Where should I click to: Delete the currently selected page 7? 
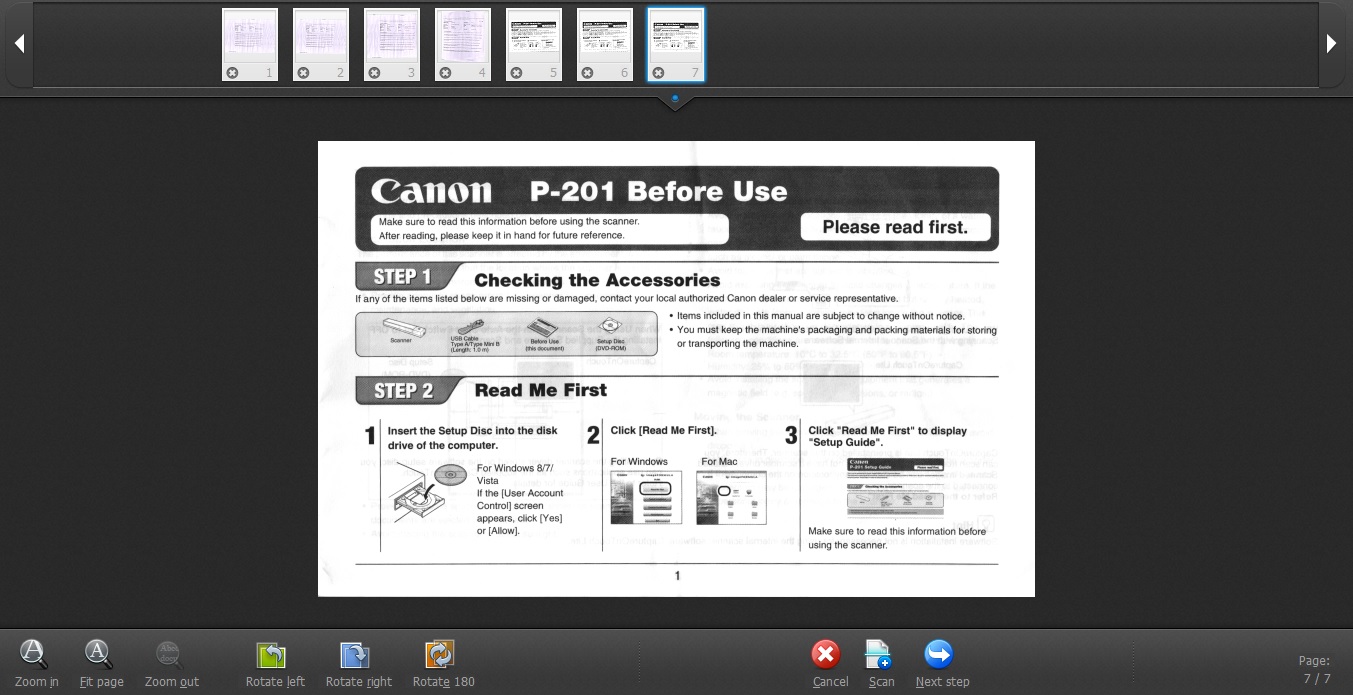pos(658,72)
